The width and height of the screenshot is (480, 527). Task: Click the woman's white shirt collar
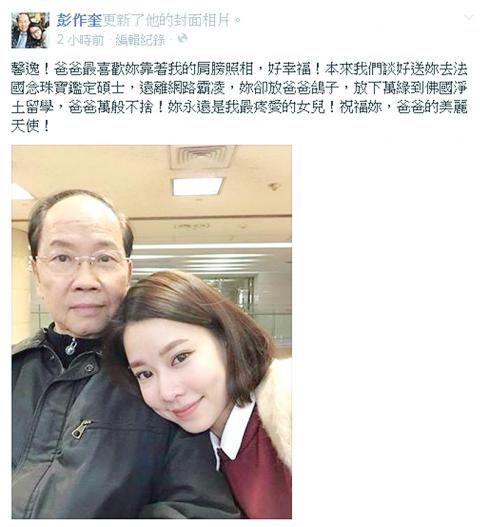233,435
